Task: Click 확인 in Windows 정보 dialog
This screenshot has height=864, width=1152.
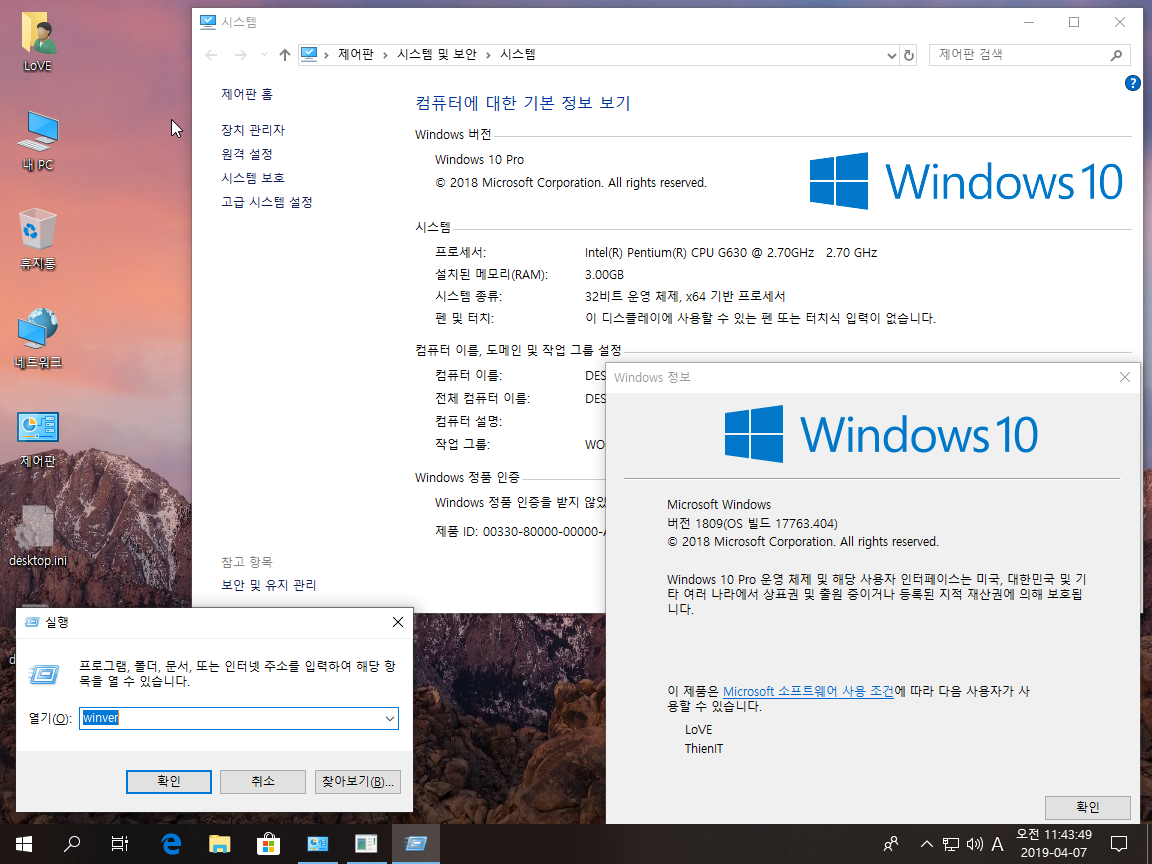Action: (1087, 807)
